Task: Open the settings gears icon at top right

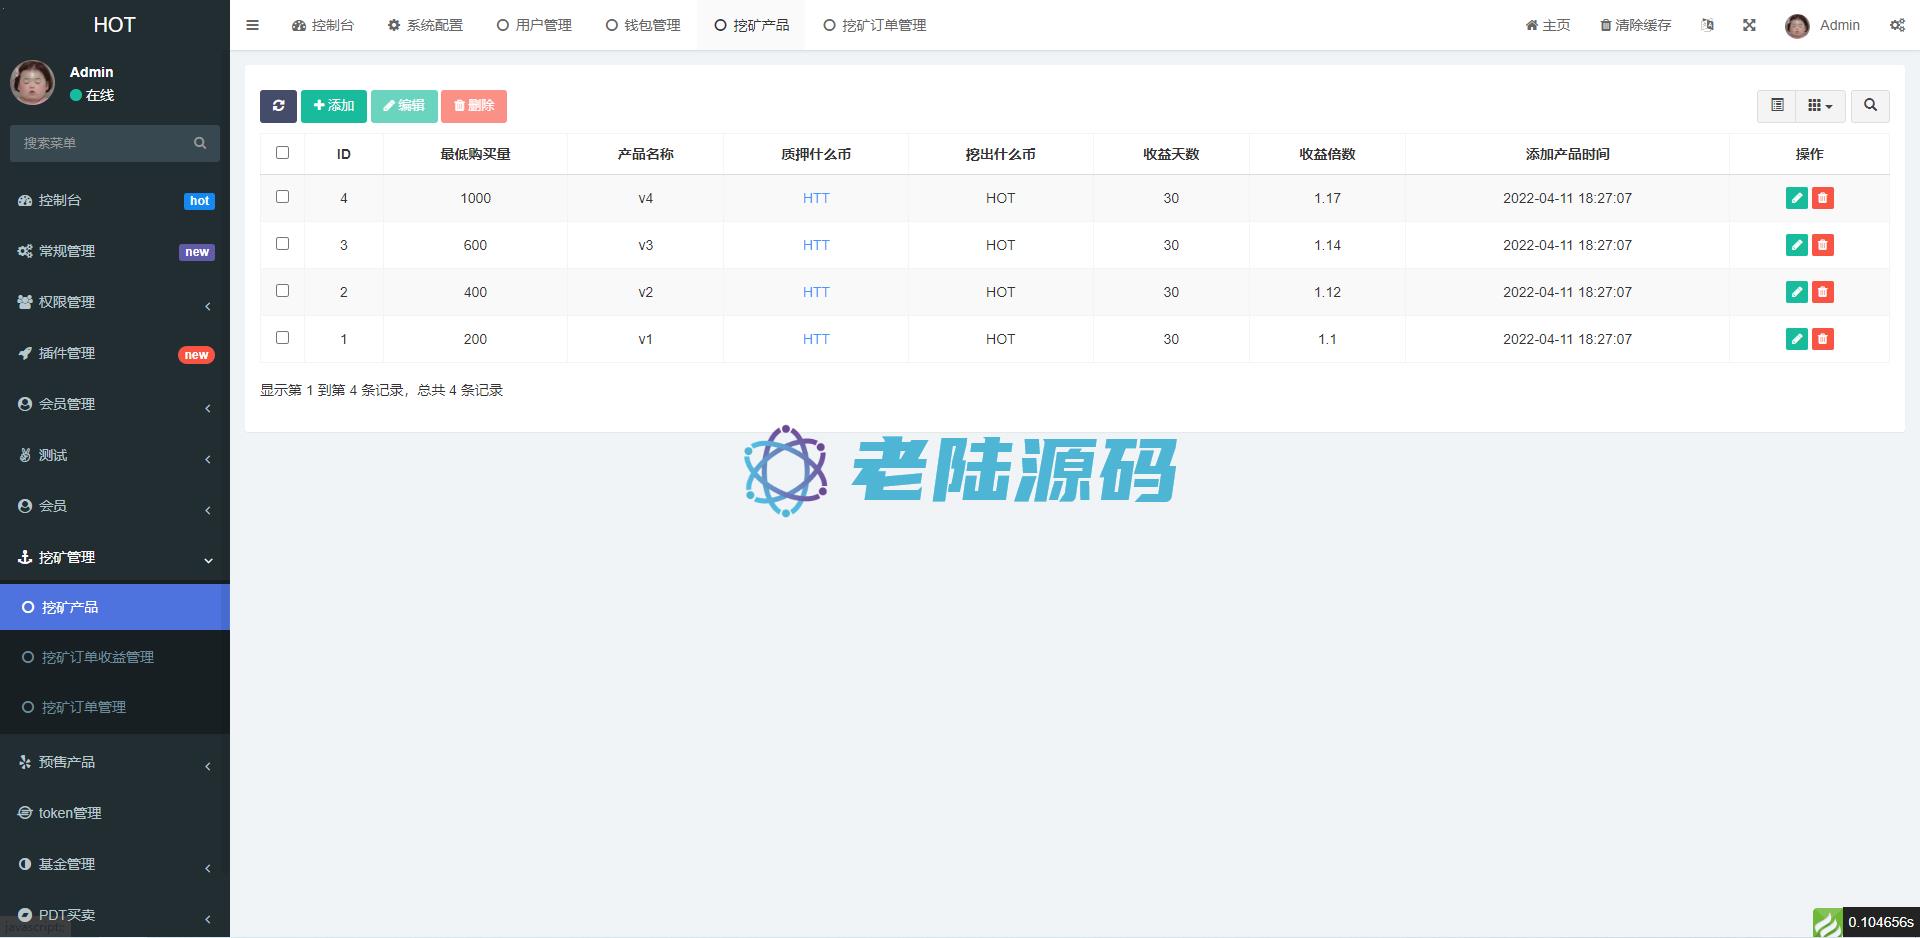Action: [1896, 25]
